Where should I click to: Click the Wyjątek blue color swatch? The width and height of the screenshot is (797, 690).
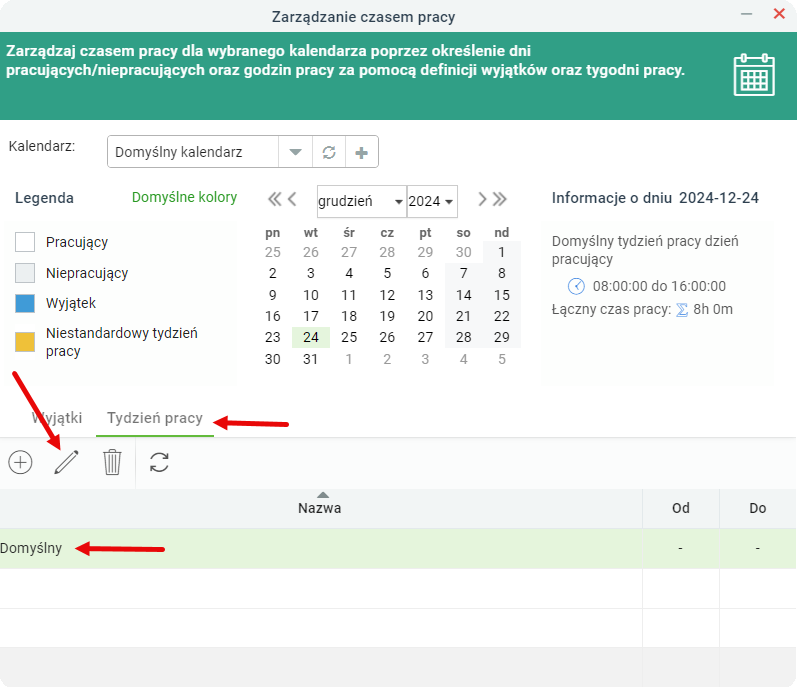point(25,303)
